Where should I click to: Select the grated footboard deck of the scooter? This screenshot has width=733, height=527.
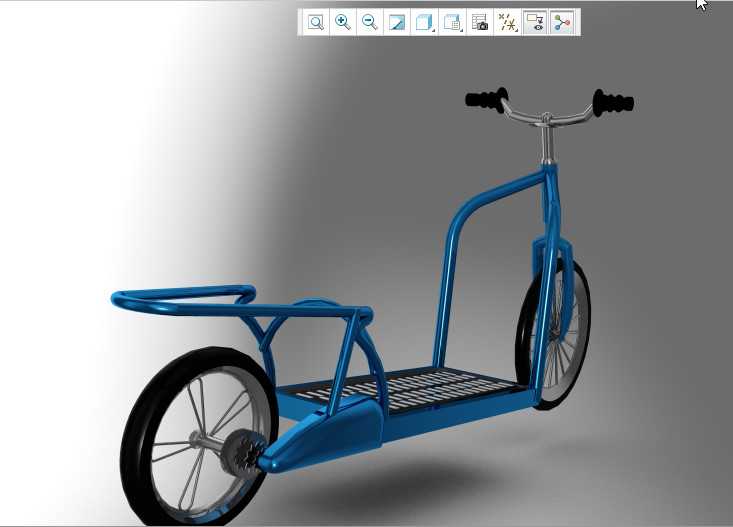click(407, 388)
